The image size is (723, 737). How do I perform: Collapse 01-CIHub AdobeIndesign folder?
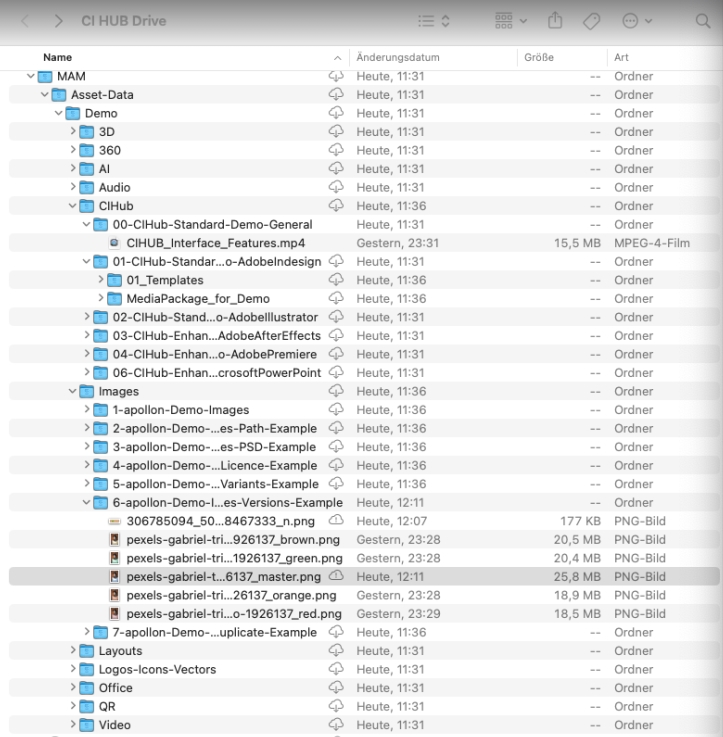click(x=86, y=261)
